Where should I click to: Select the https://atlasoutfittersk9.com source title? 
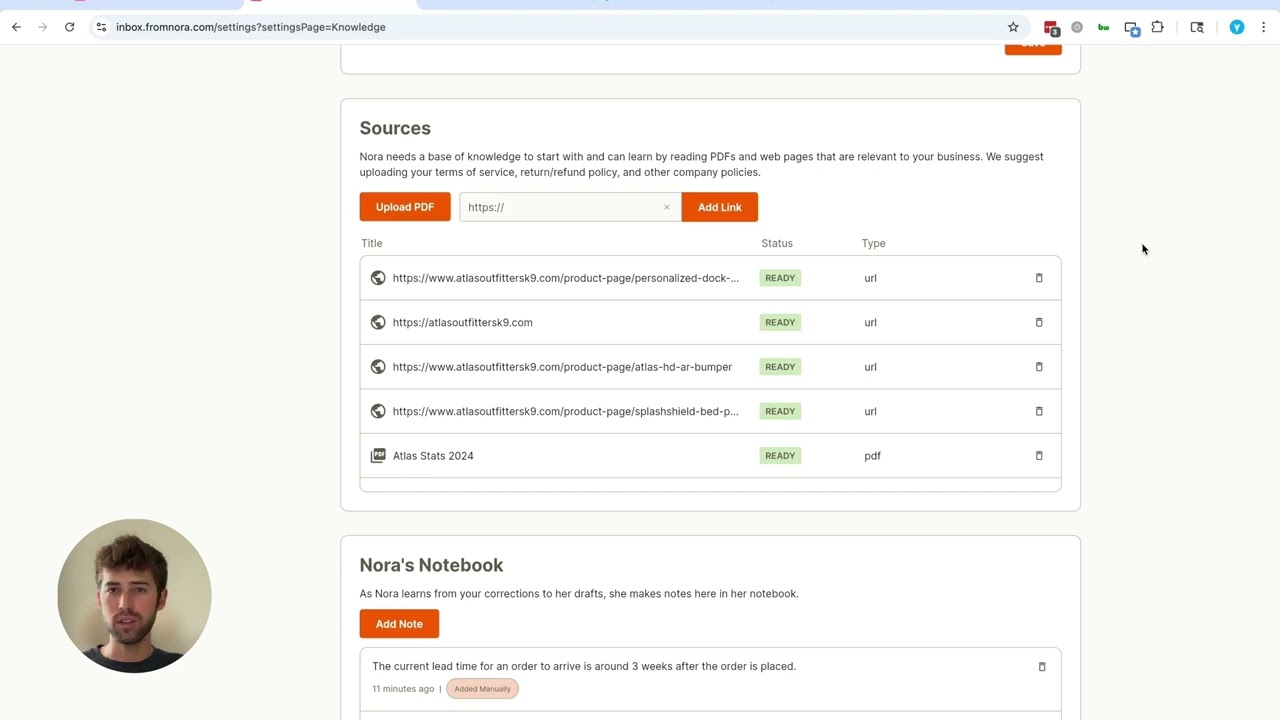[463, 322]
